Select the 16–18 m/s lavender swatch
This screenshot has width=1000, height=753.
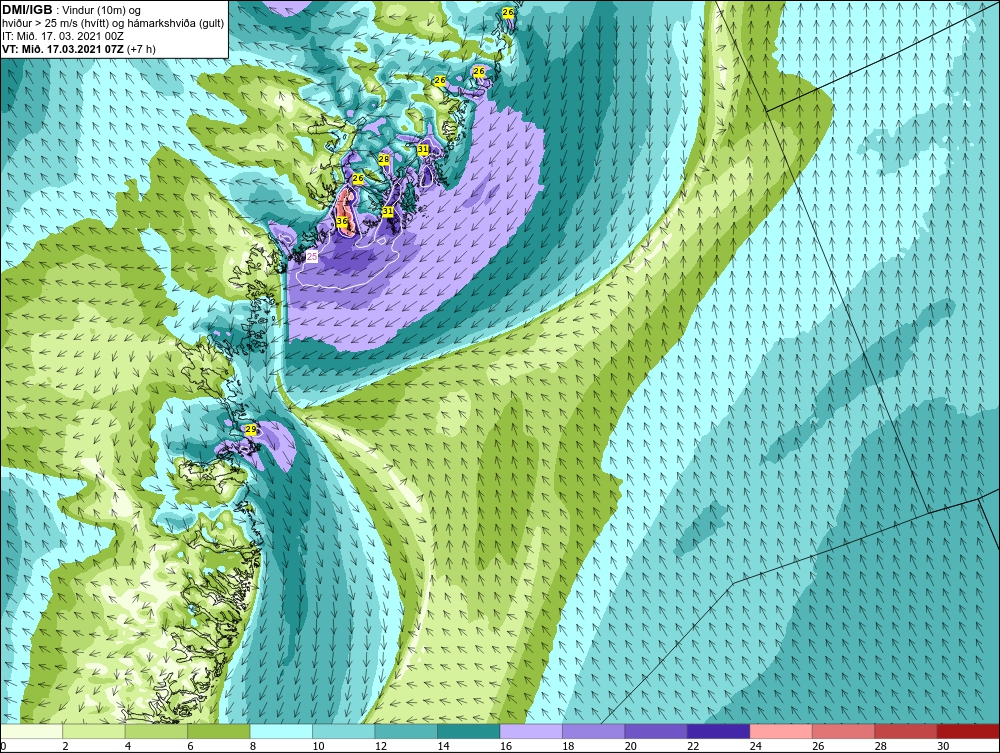click(531, 731)
